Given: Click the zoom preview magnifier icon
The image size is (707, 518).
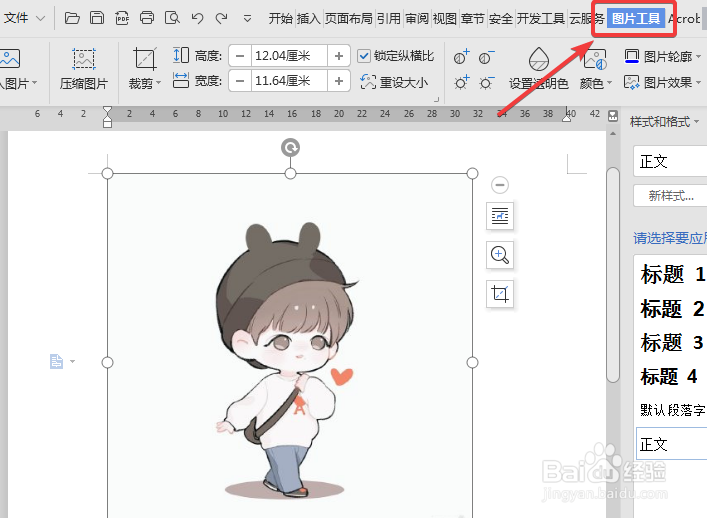Looking at the screenshot, I should (x=500, y=255).
